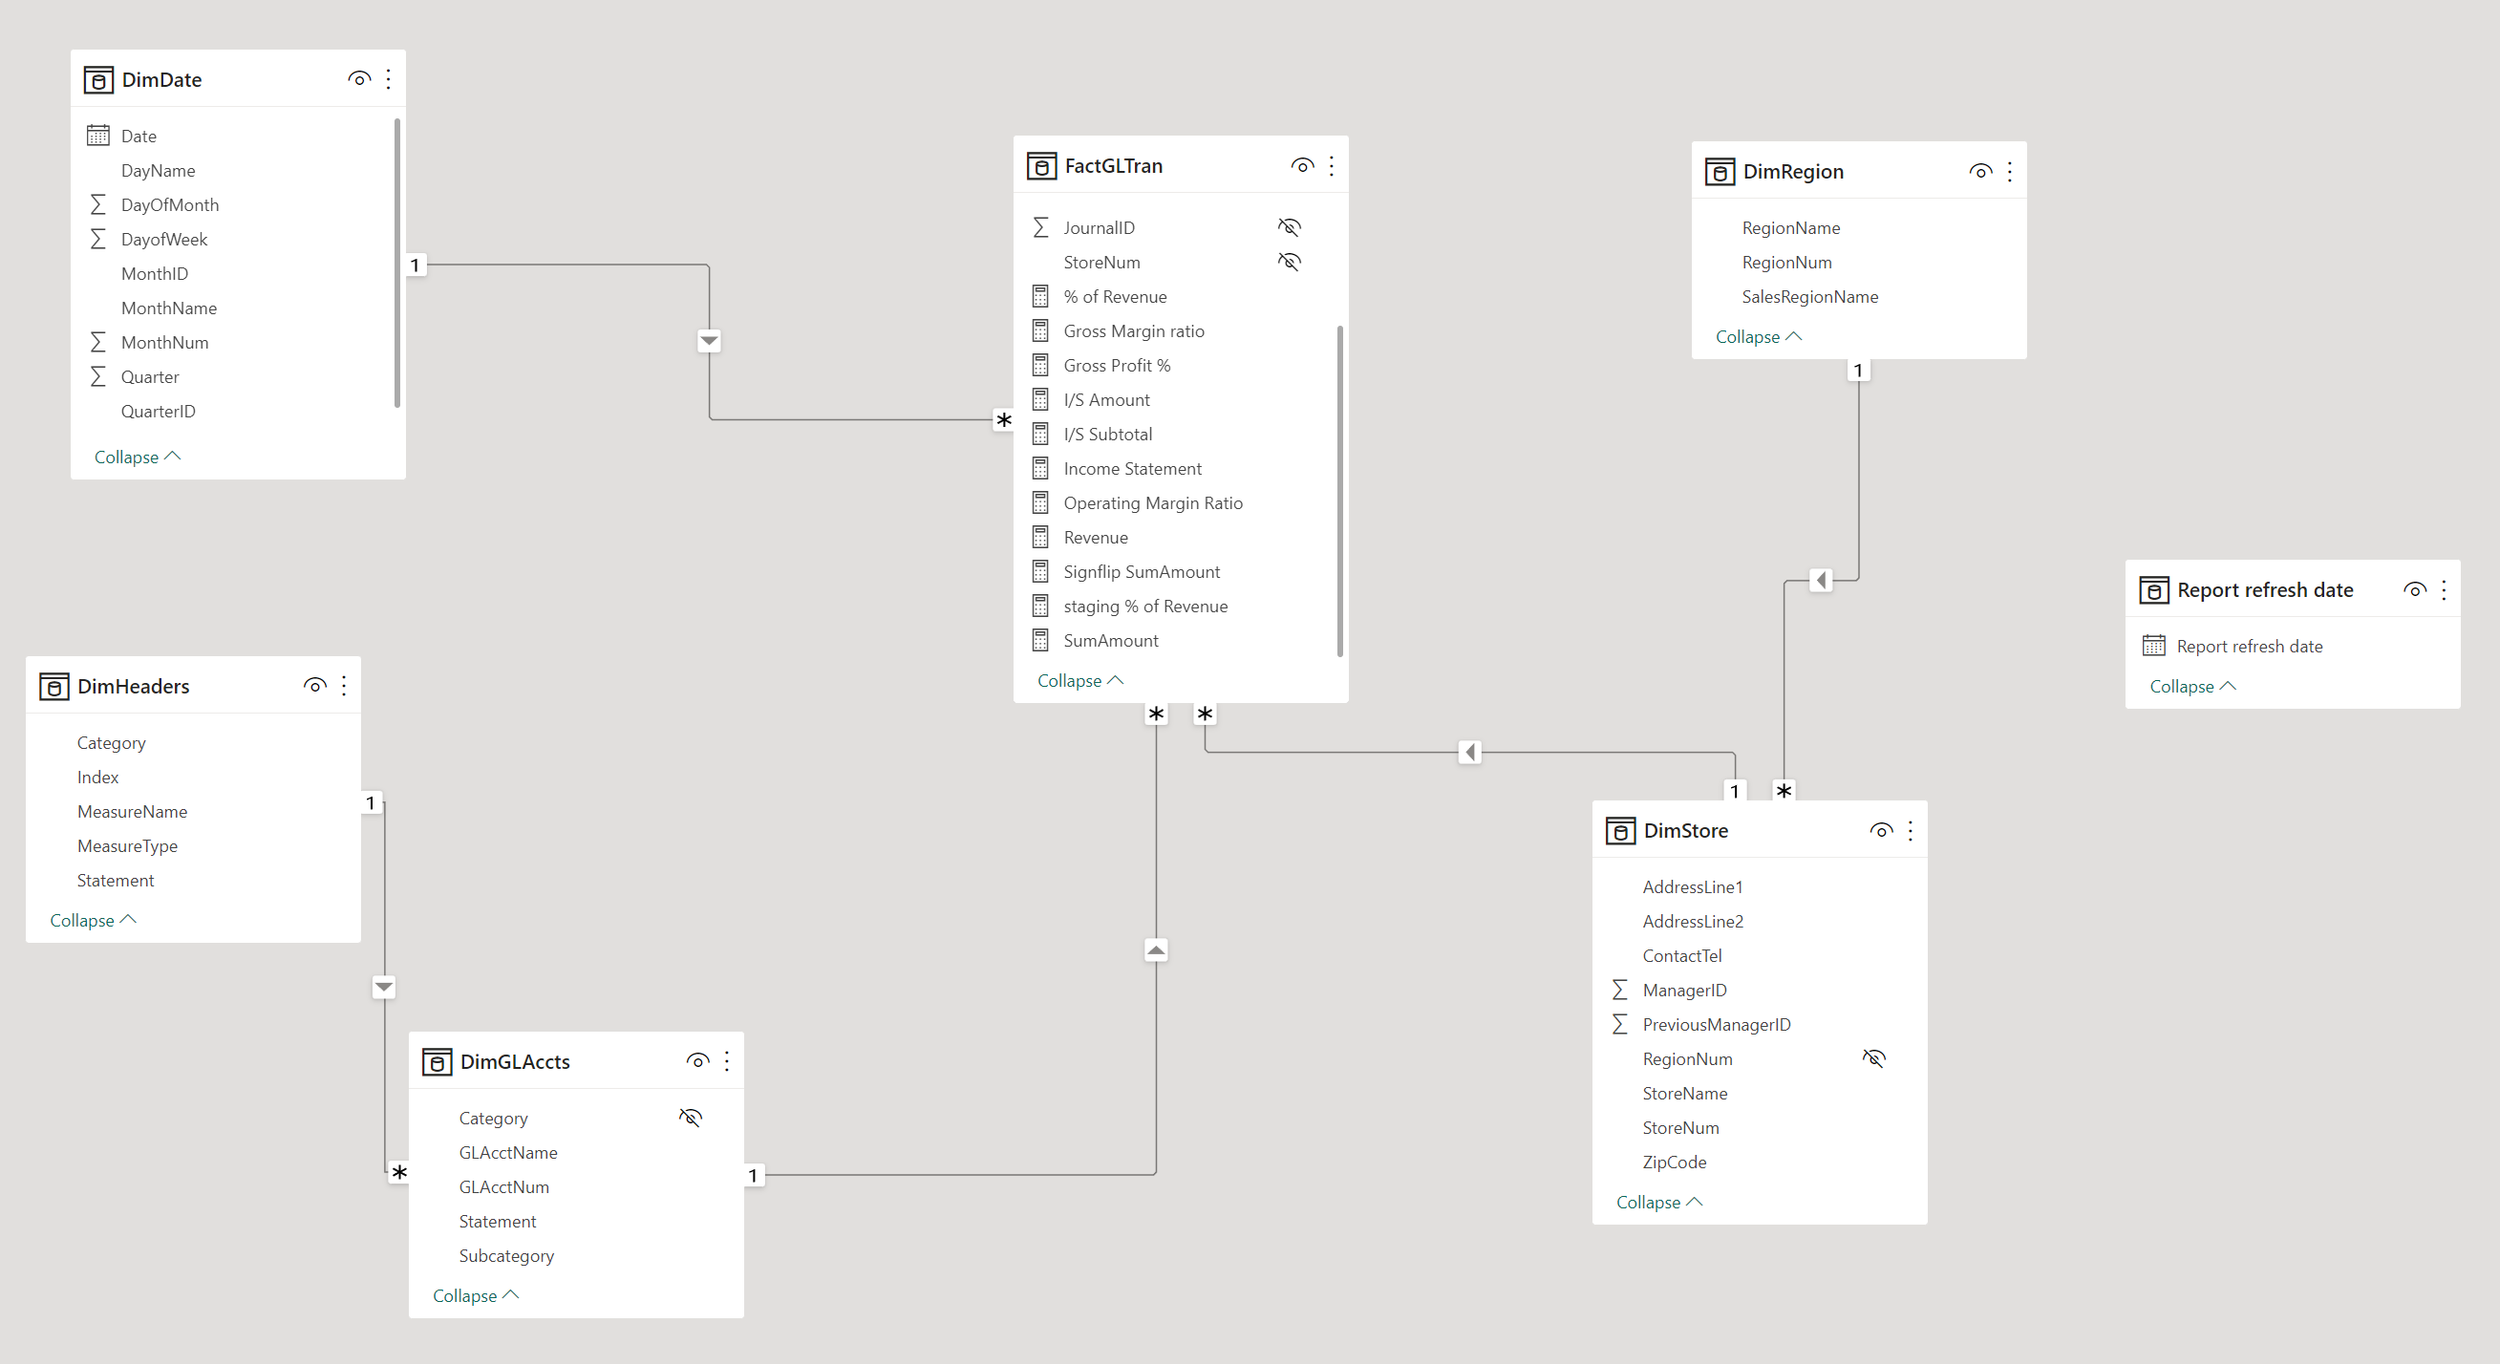Unhide RegionNum column in DimStore

pyautogui.click(x=1874, y=1059)
